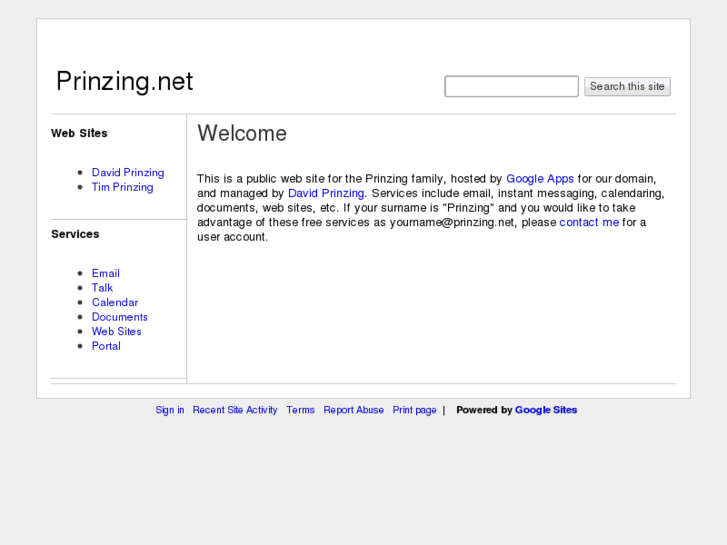Open the Terms footer link
Viewport: 727px width, 545px height.
300,410
